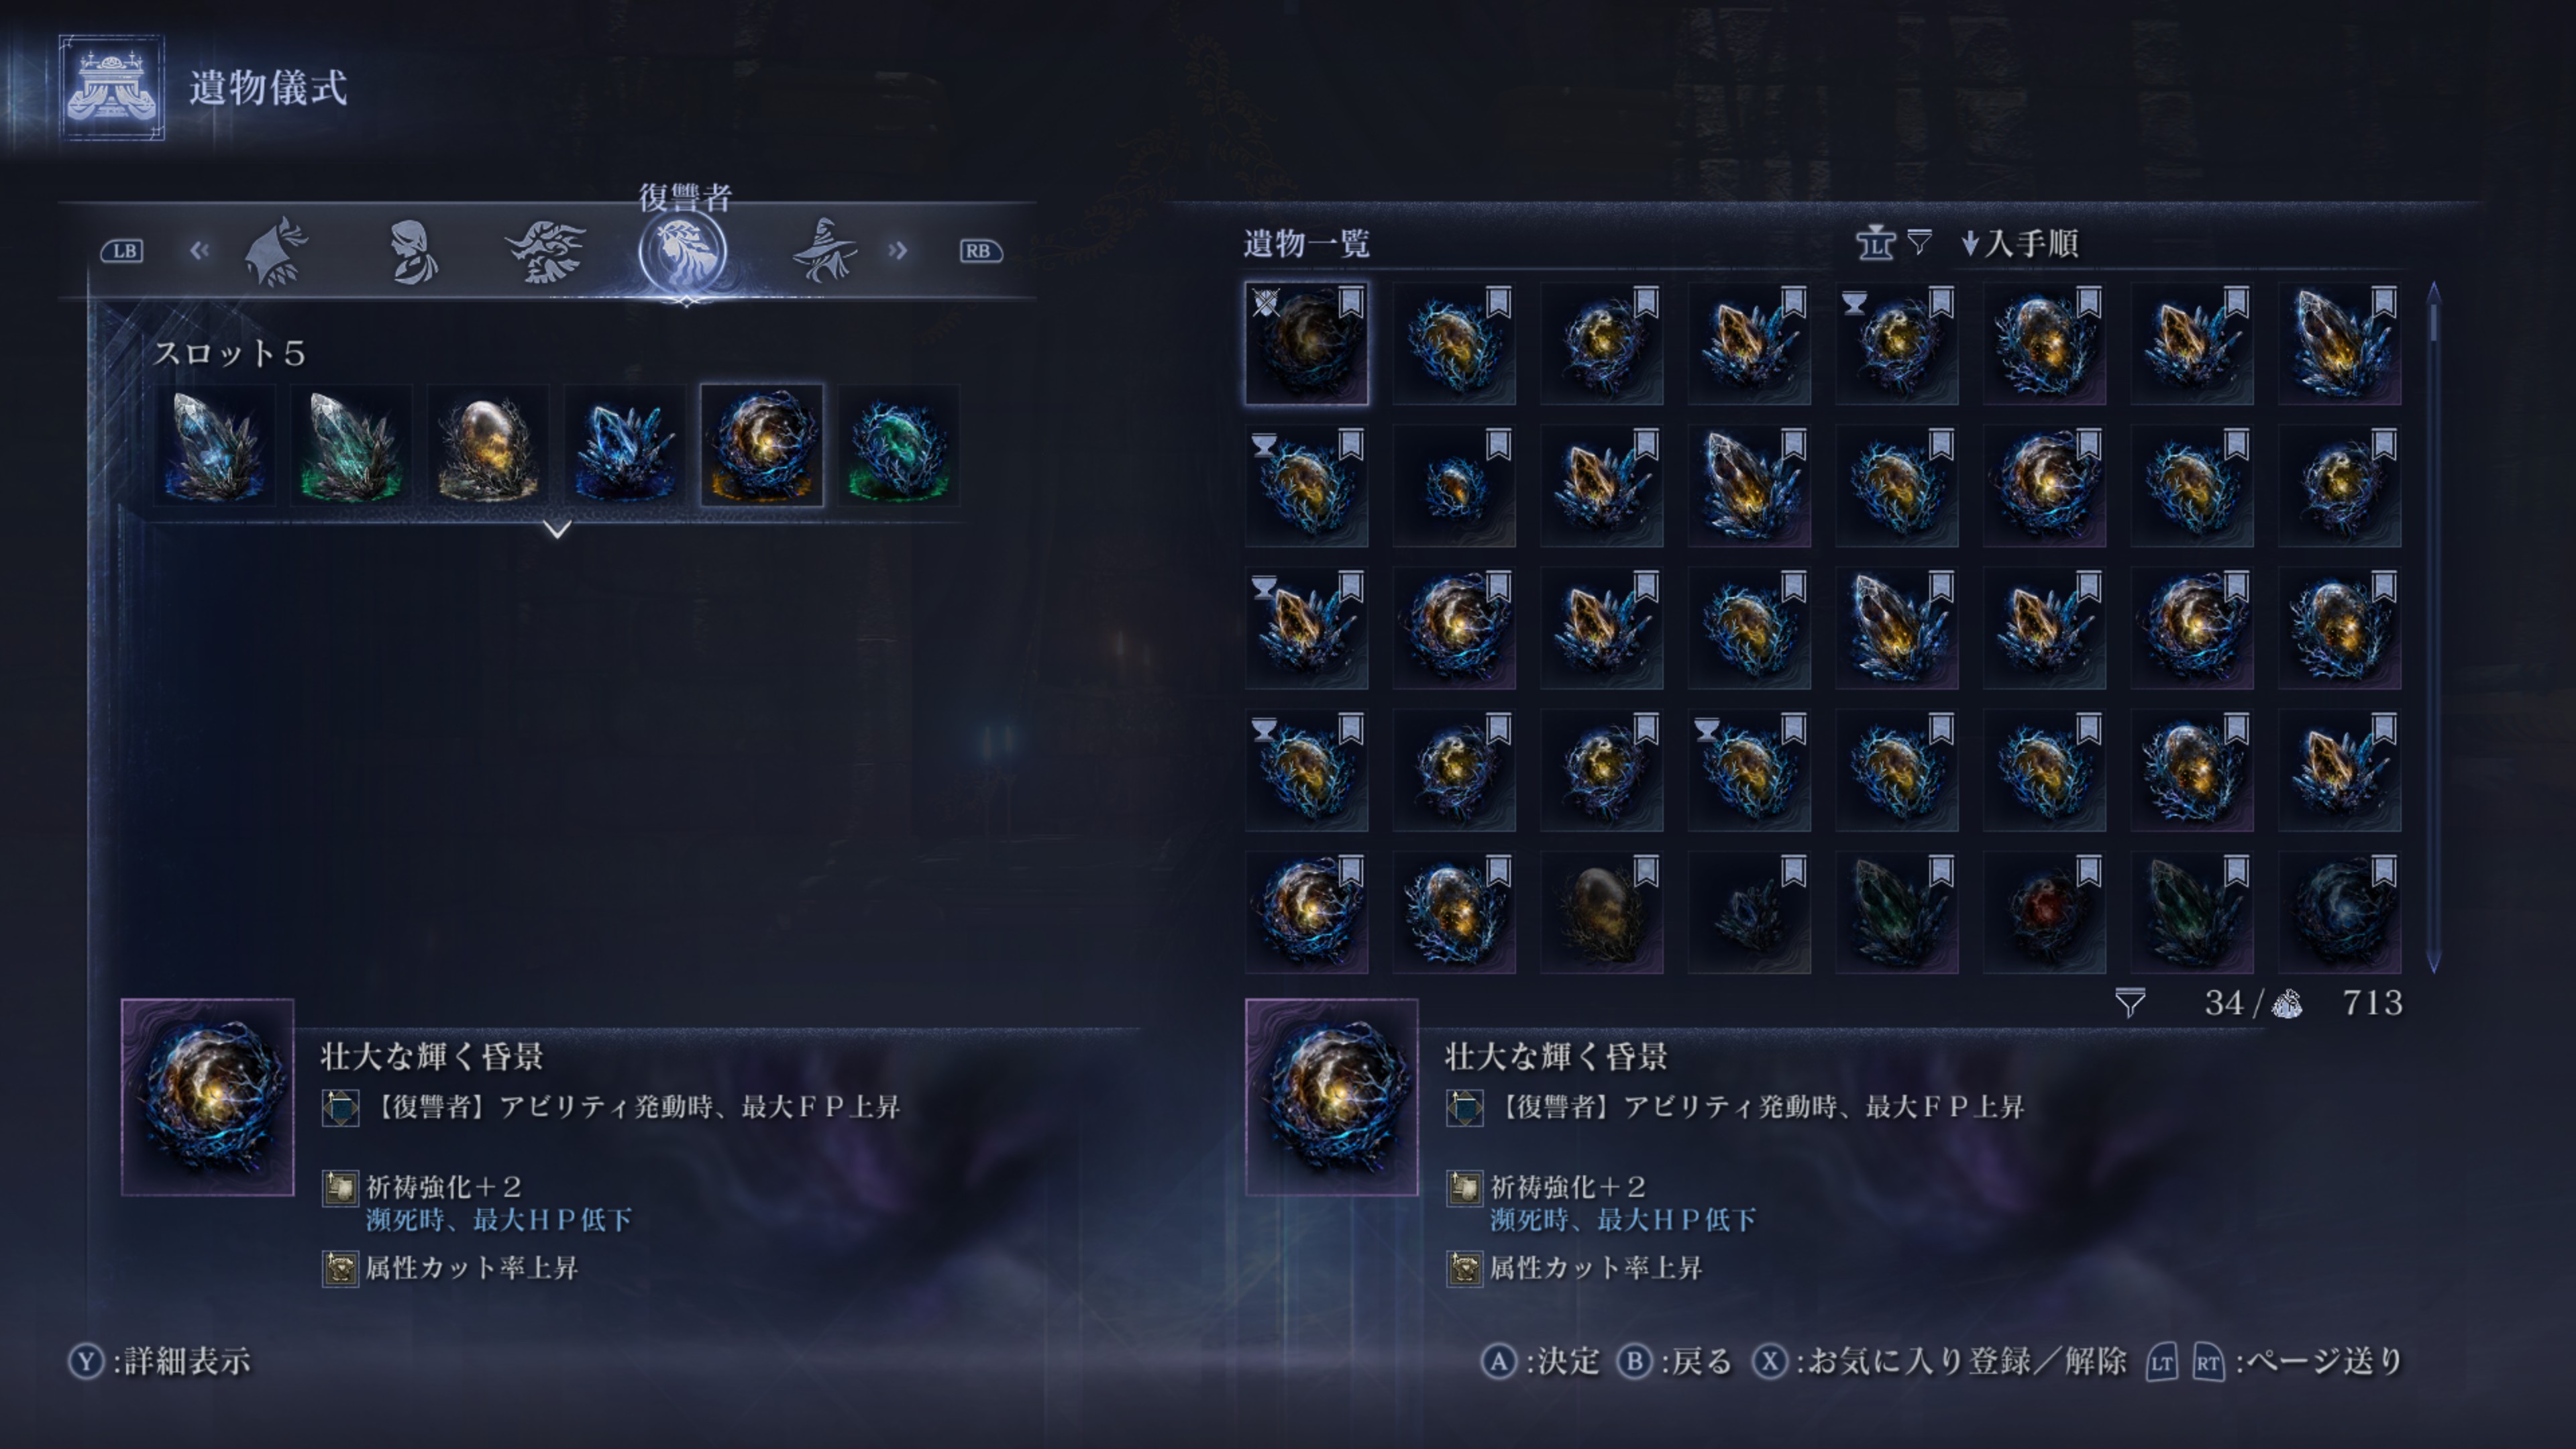
Task: Switch to the 復讐者 character tab
Action: [683, 250]
